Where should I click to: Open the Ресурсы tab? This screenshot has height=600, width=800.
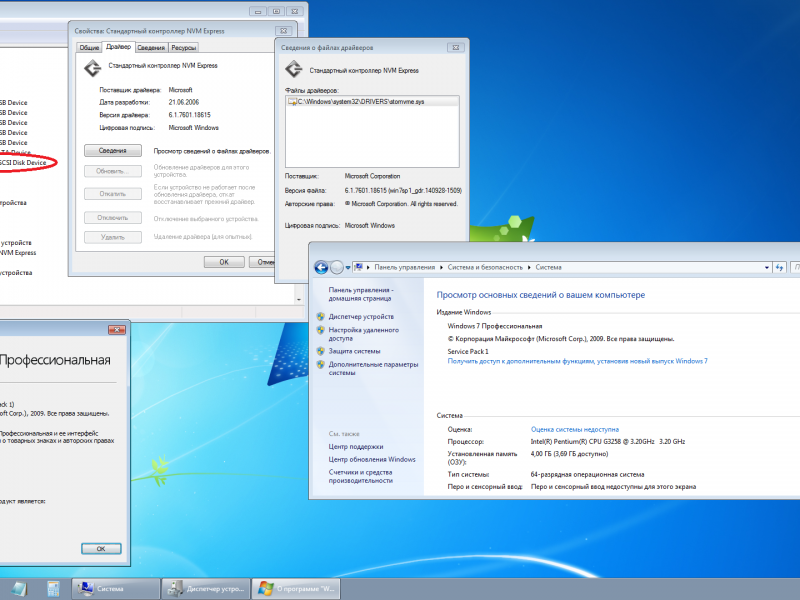(x=184, y=47)
